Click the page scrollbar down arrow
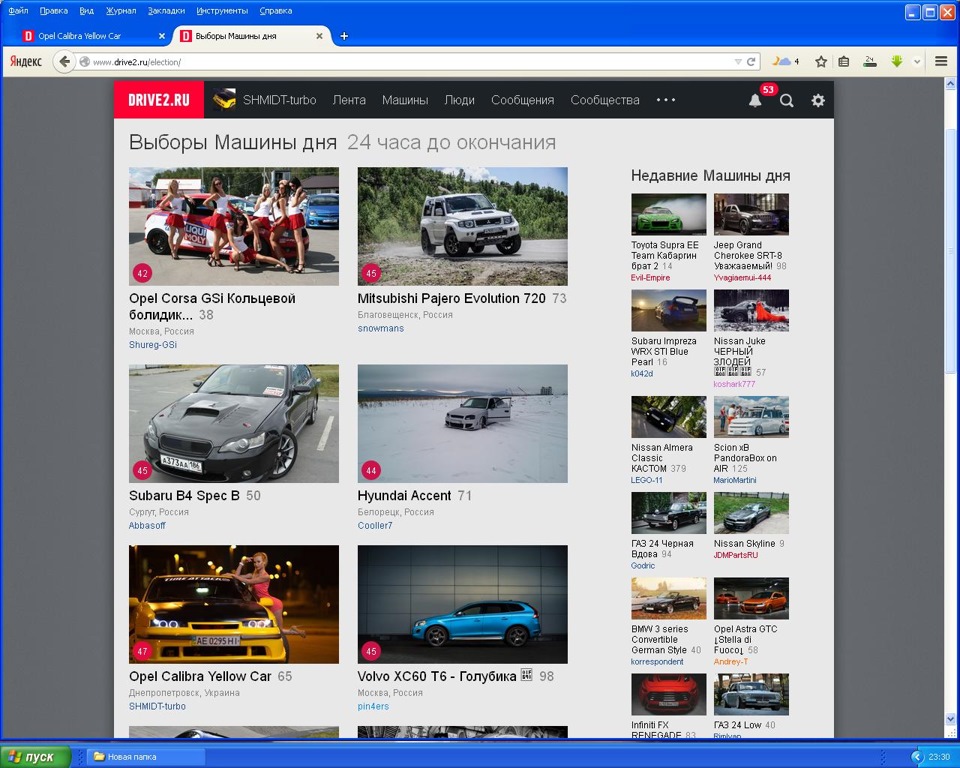 [950, 718]
